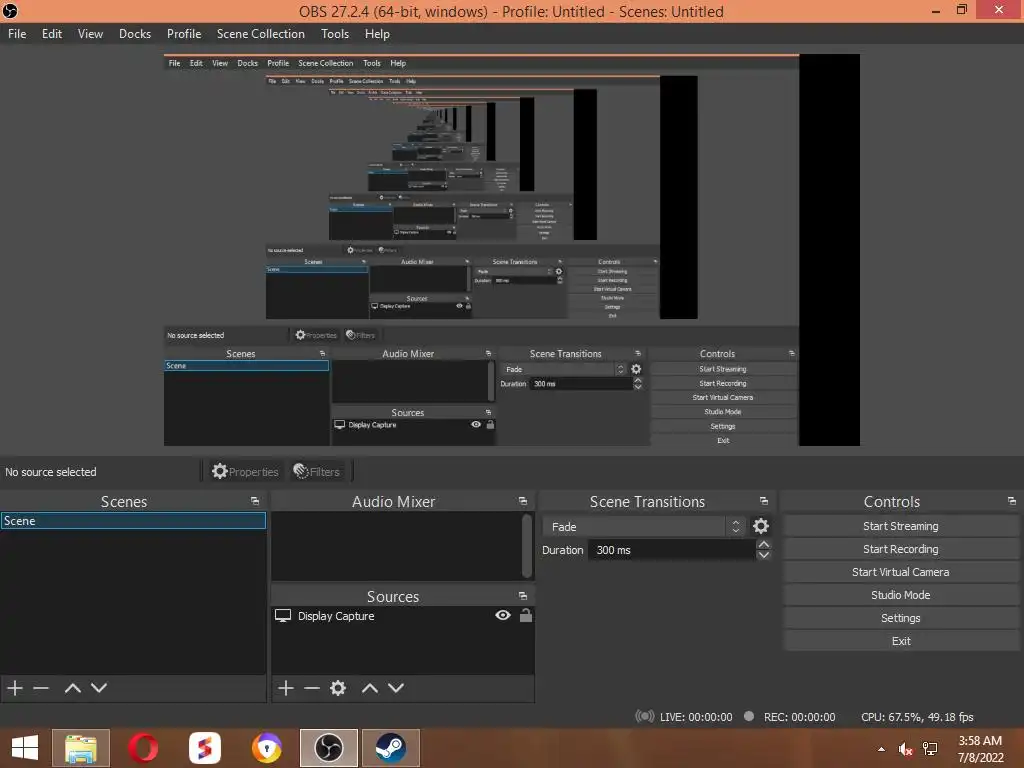Click Start Recording button
The width and height of the screenshot is (1024, 768).
coord(901,549)
